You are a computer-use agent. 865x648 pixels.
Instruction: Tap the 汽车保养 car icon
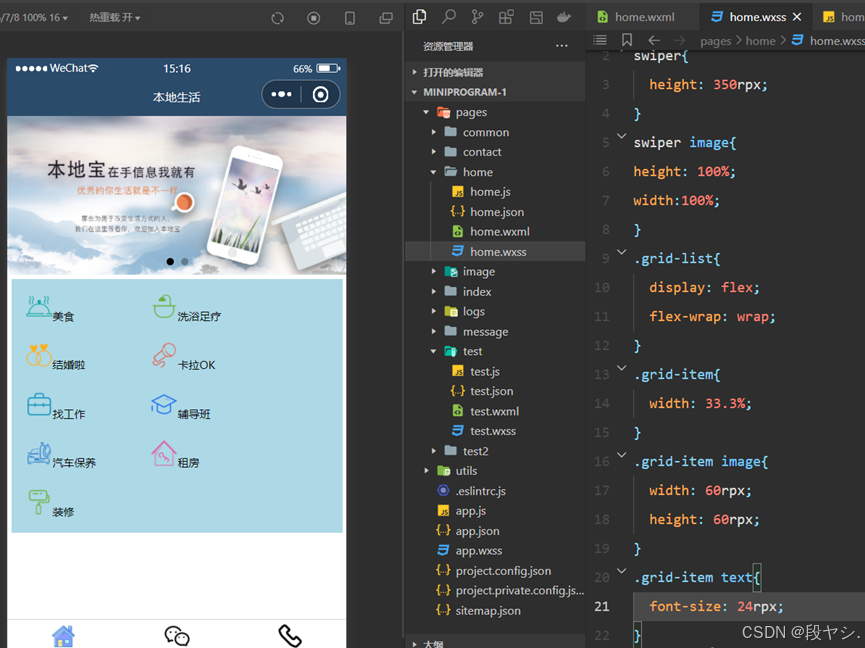tap(39, 454)
